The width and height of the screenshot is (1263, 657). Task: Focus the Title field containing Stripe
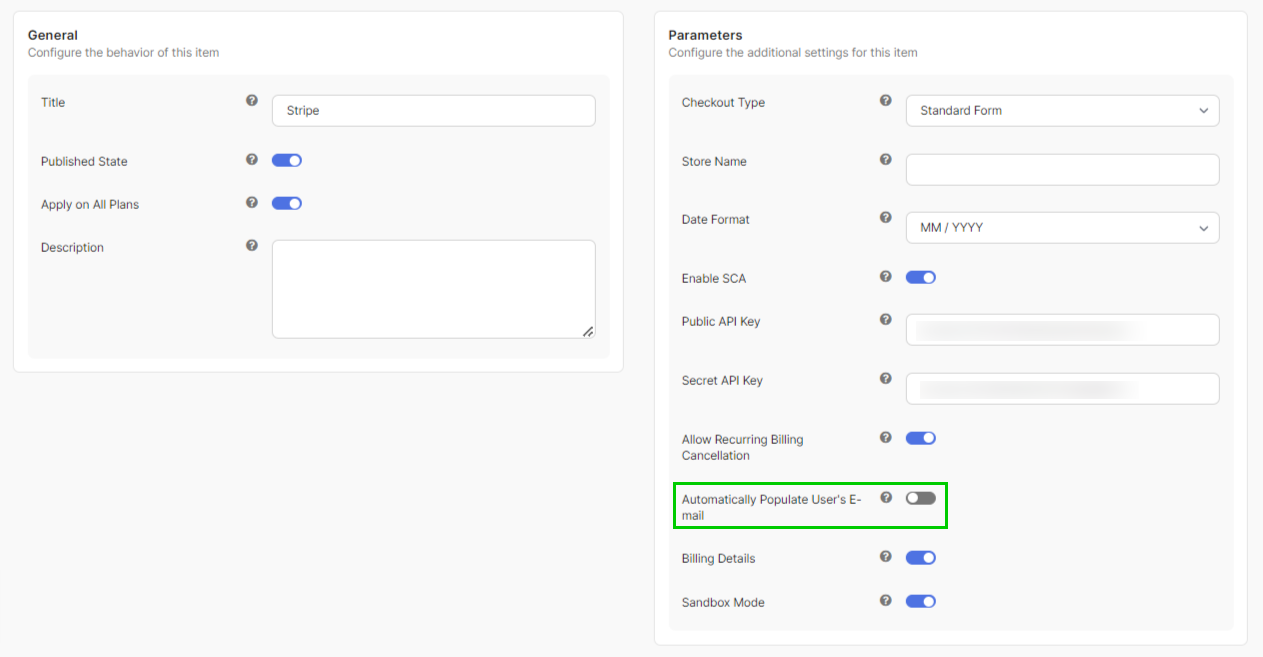(434, 111)
